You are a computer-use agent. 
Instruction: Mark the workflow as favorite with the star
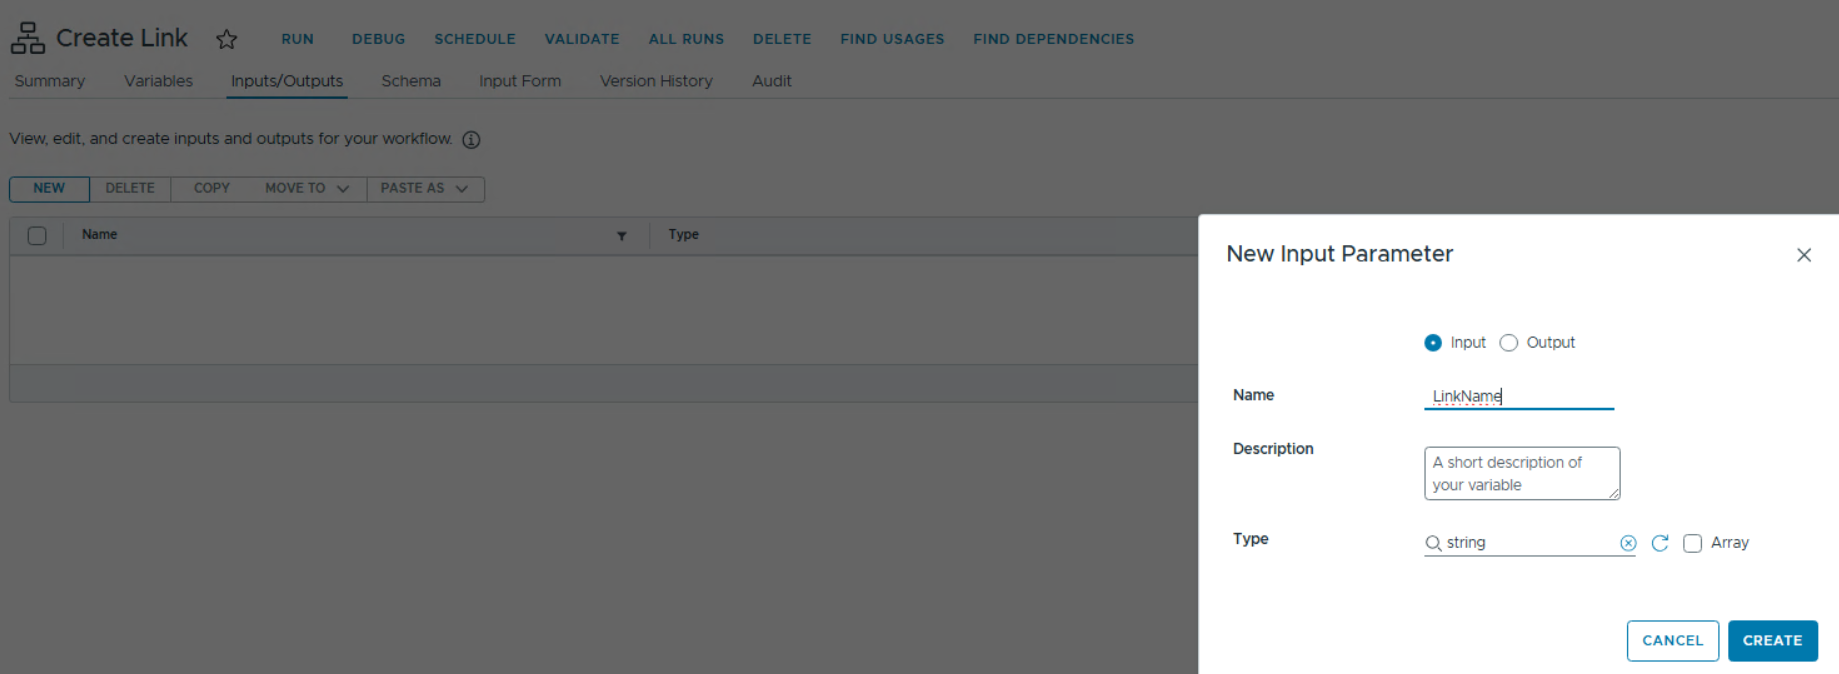227,39
